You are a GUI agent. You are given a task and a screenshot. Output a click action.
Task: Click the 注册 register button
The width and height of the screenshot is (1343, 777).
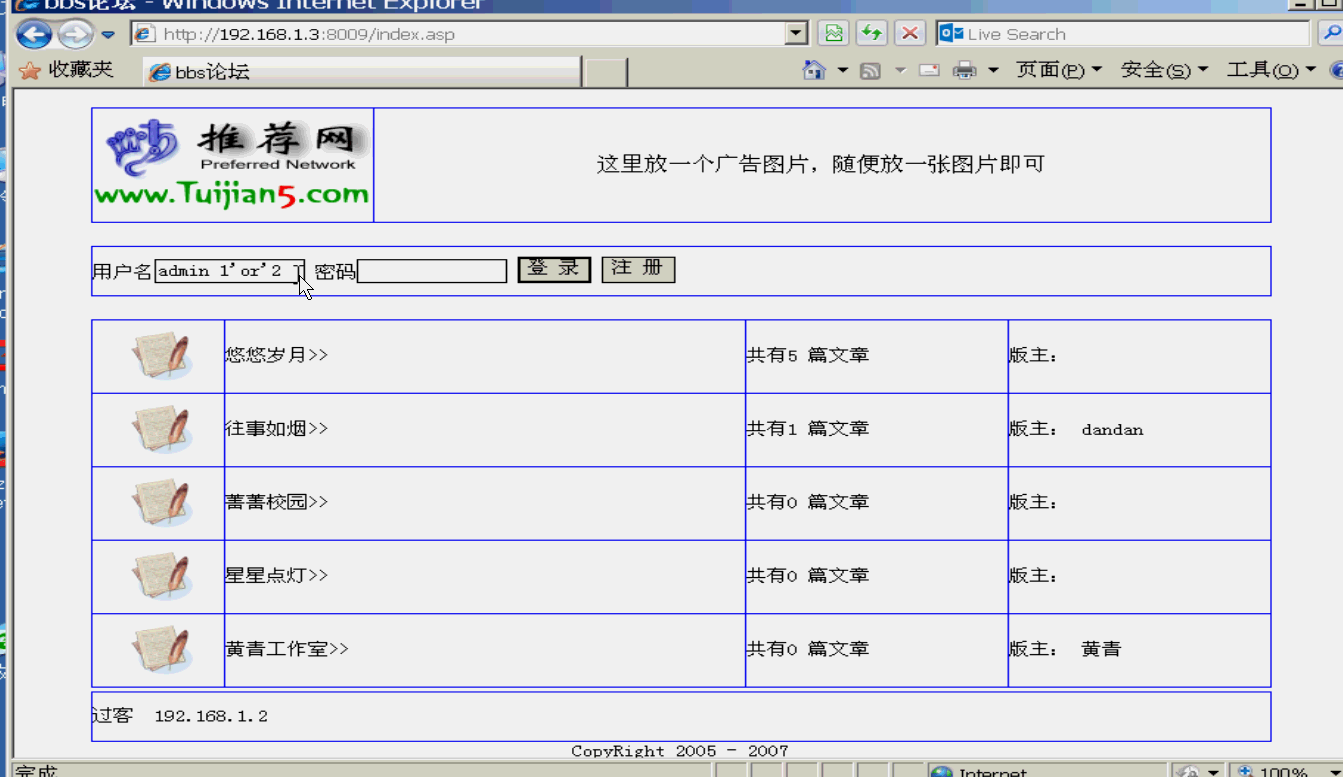pyautogui.click(x=638, y=269)
